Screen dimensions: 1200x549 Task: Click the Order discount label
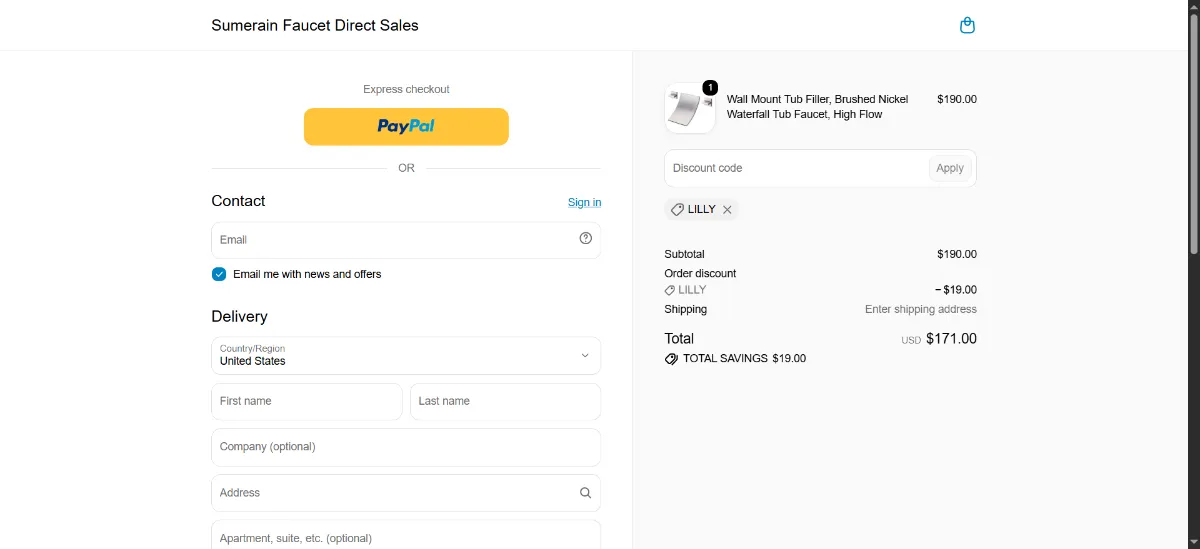coord(700,273)
